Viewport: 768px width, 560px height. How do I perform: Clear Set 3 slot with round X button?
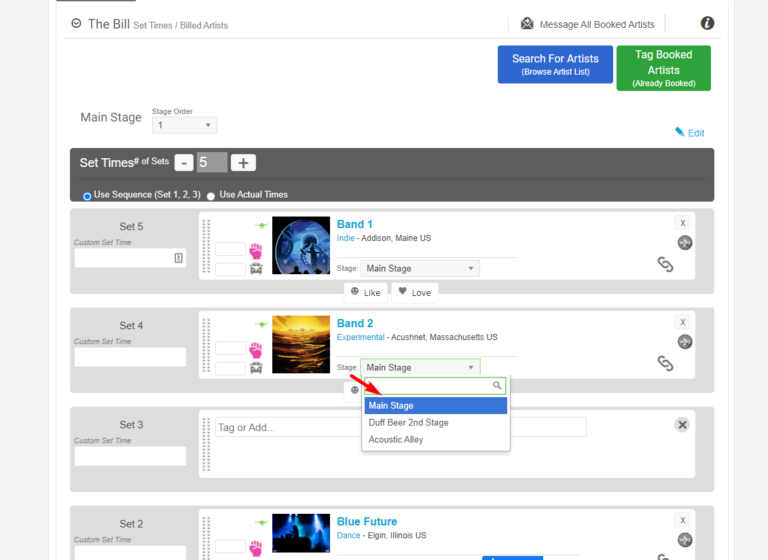point(682,424)
